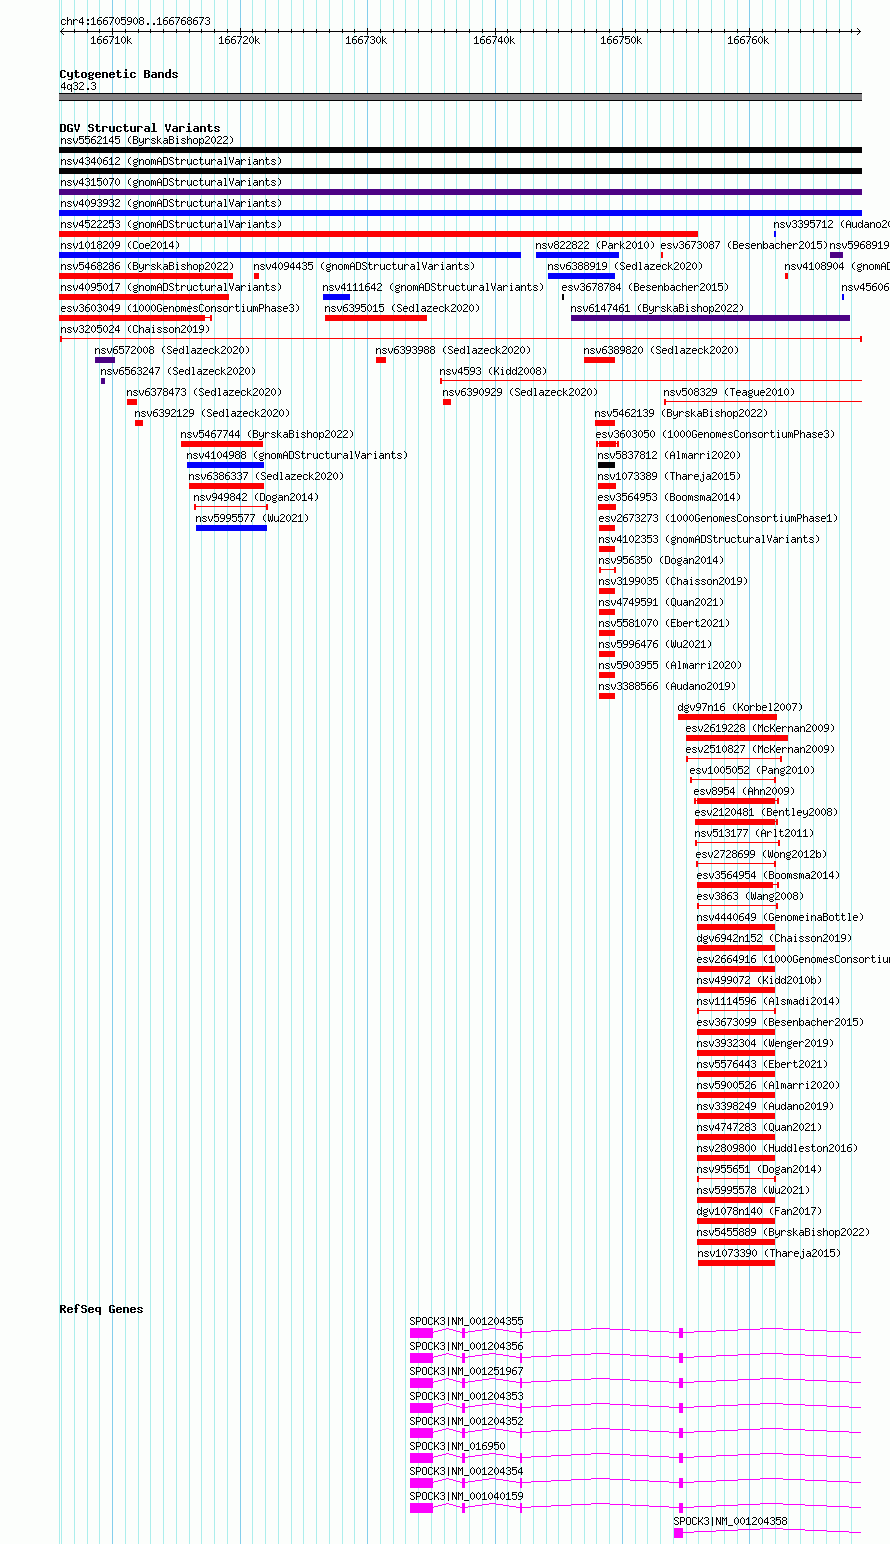Screen dimensions: 890x1544
Task: Click the nsv4440649 GenomeinaBottle label
Action: click(x=781, y=918)
